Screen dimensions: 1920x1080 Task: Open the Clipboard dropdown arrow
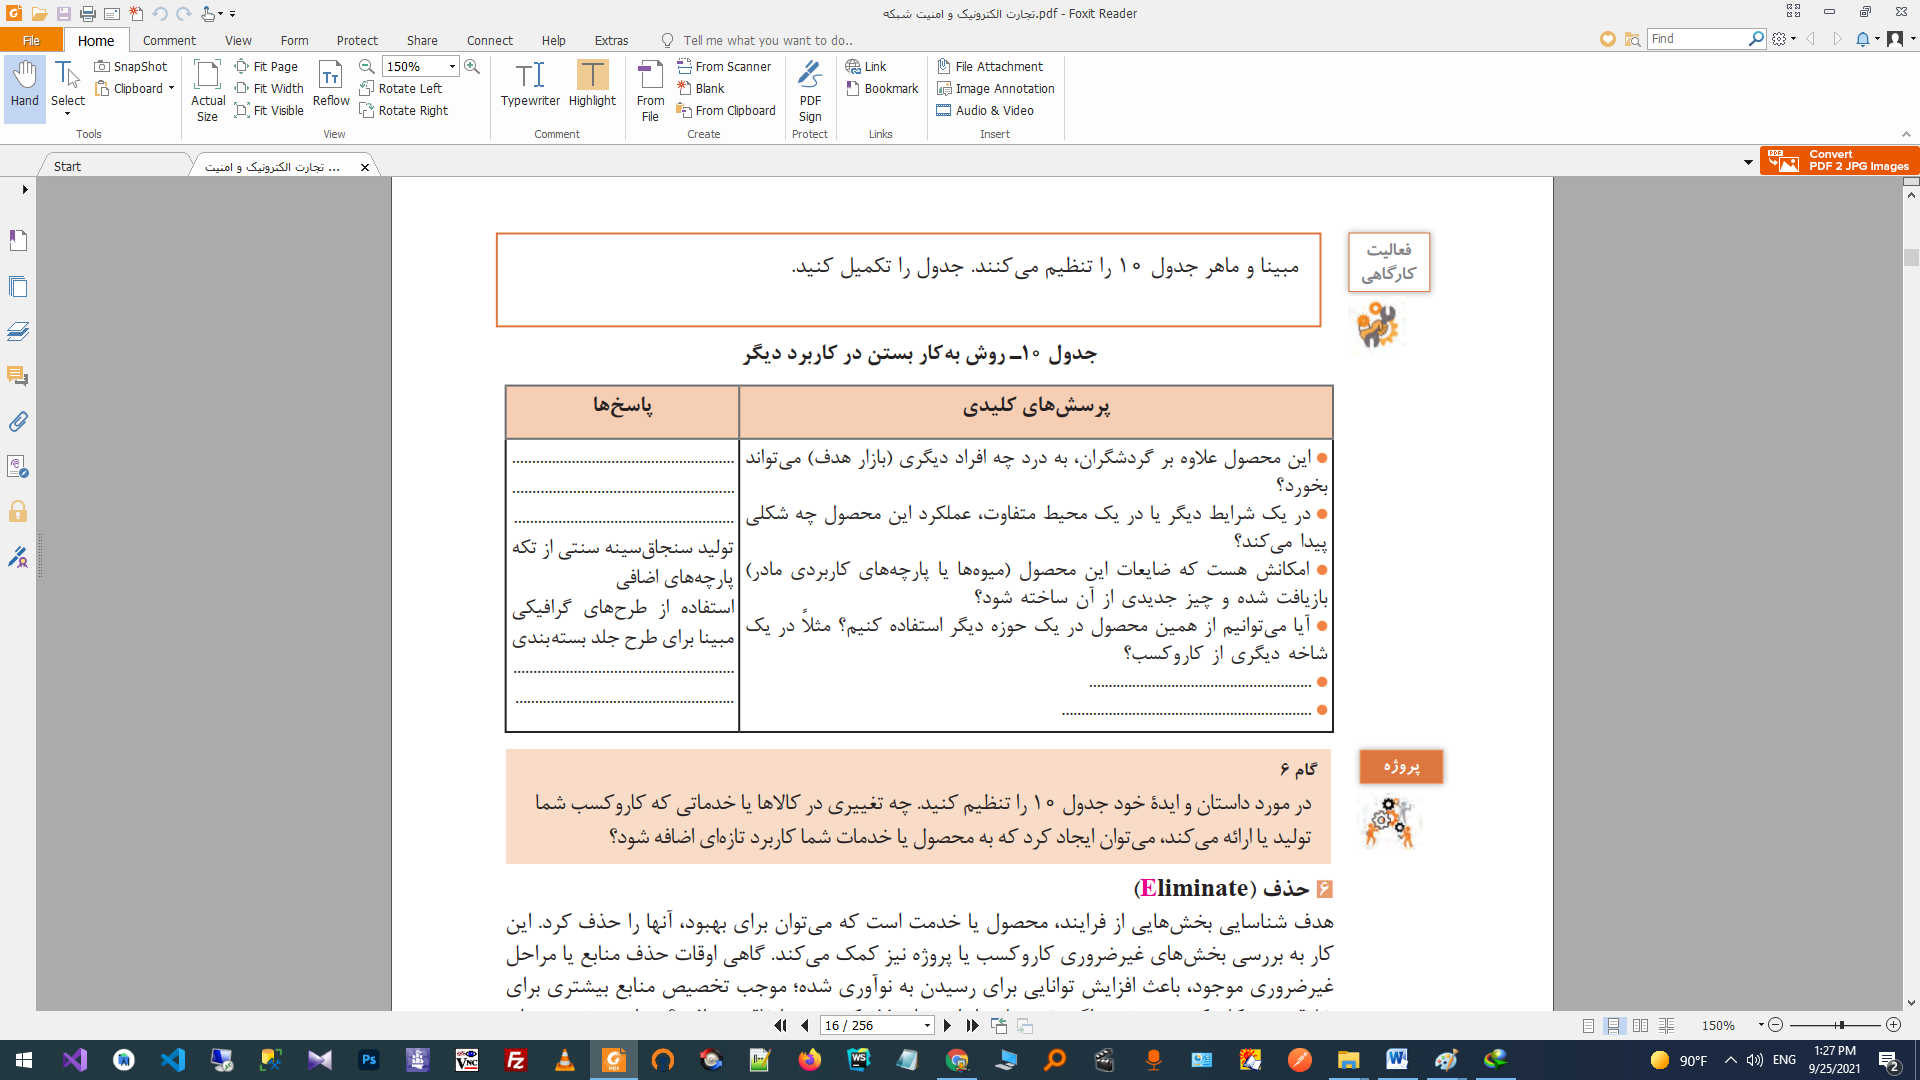tap(171, 88)
